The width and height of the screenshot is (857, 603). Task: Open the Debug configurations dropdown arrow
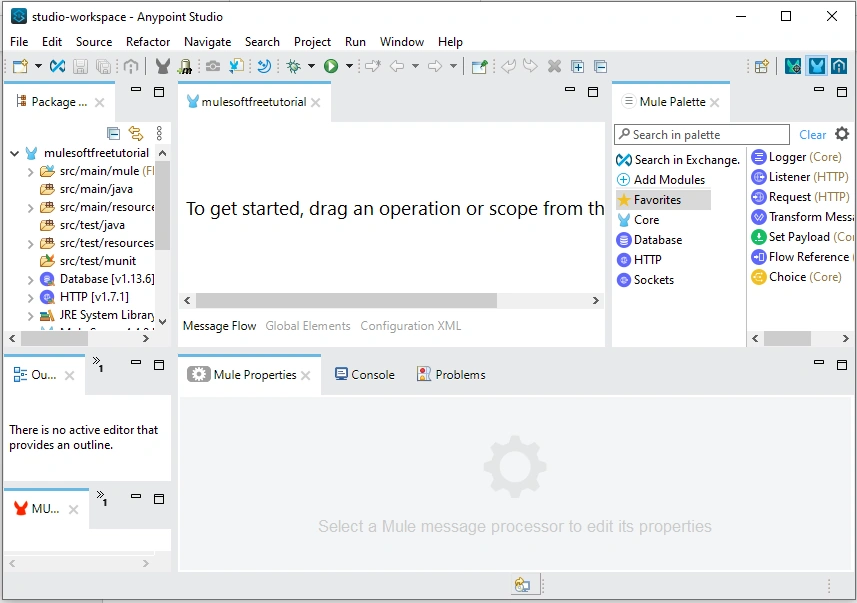coord(311,66)
